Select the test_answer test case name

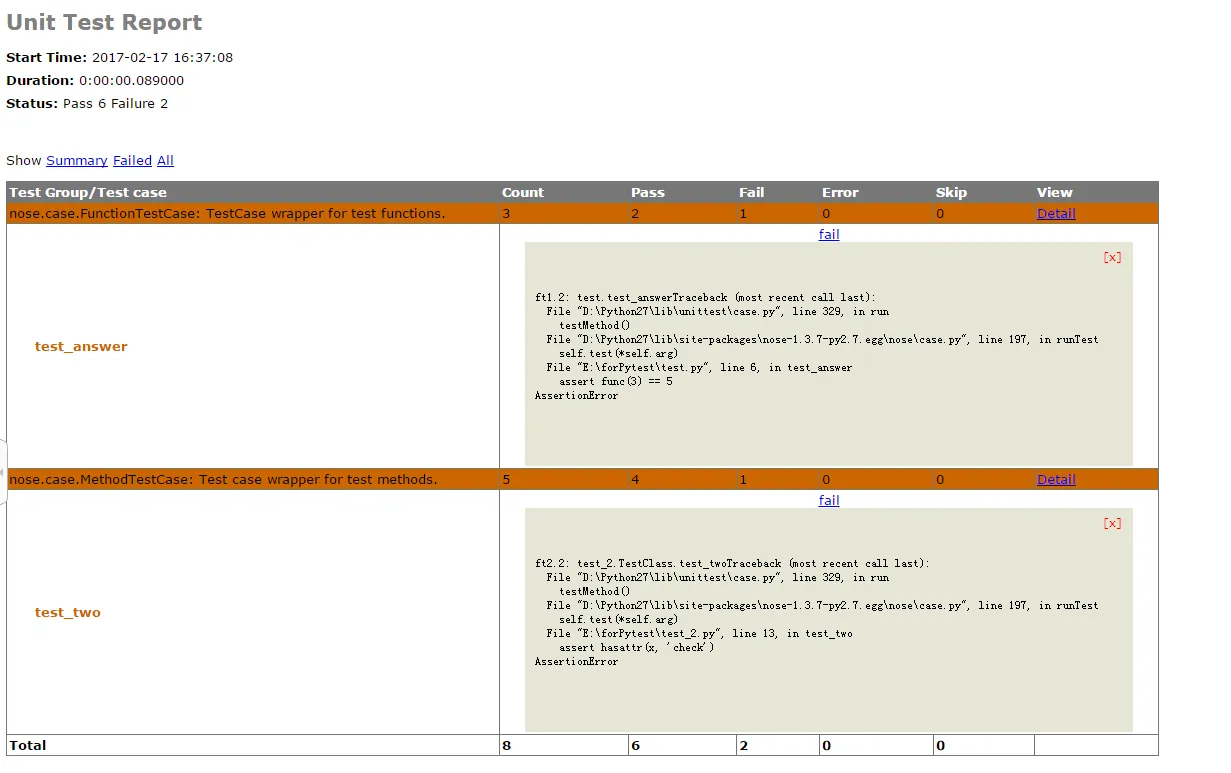[x=81, y=347]
